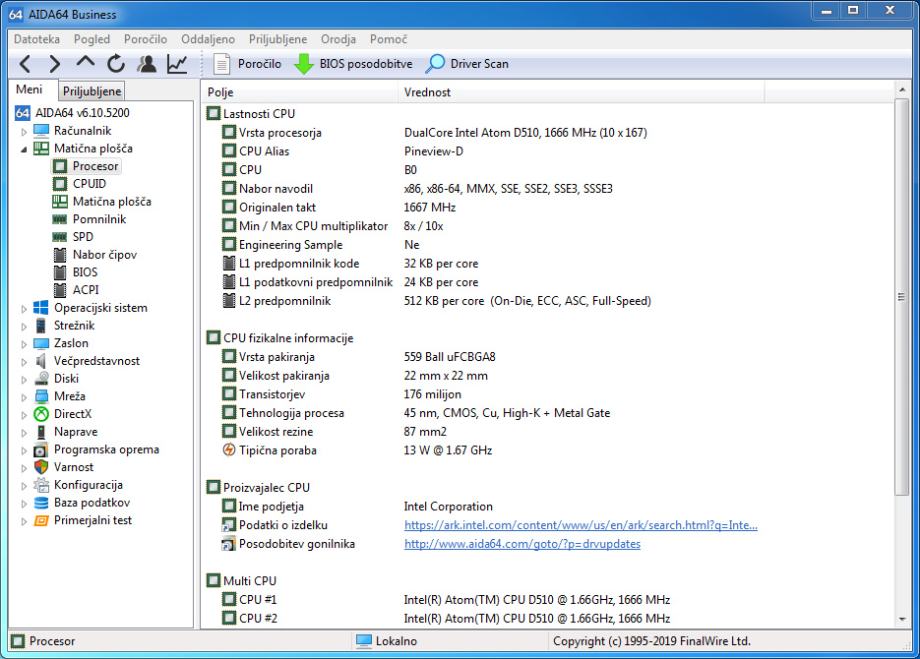Generate report with Poročilo toolbar button

pos(251,64)
